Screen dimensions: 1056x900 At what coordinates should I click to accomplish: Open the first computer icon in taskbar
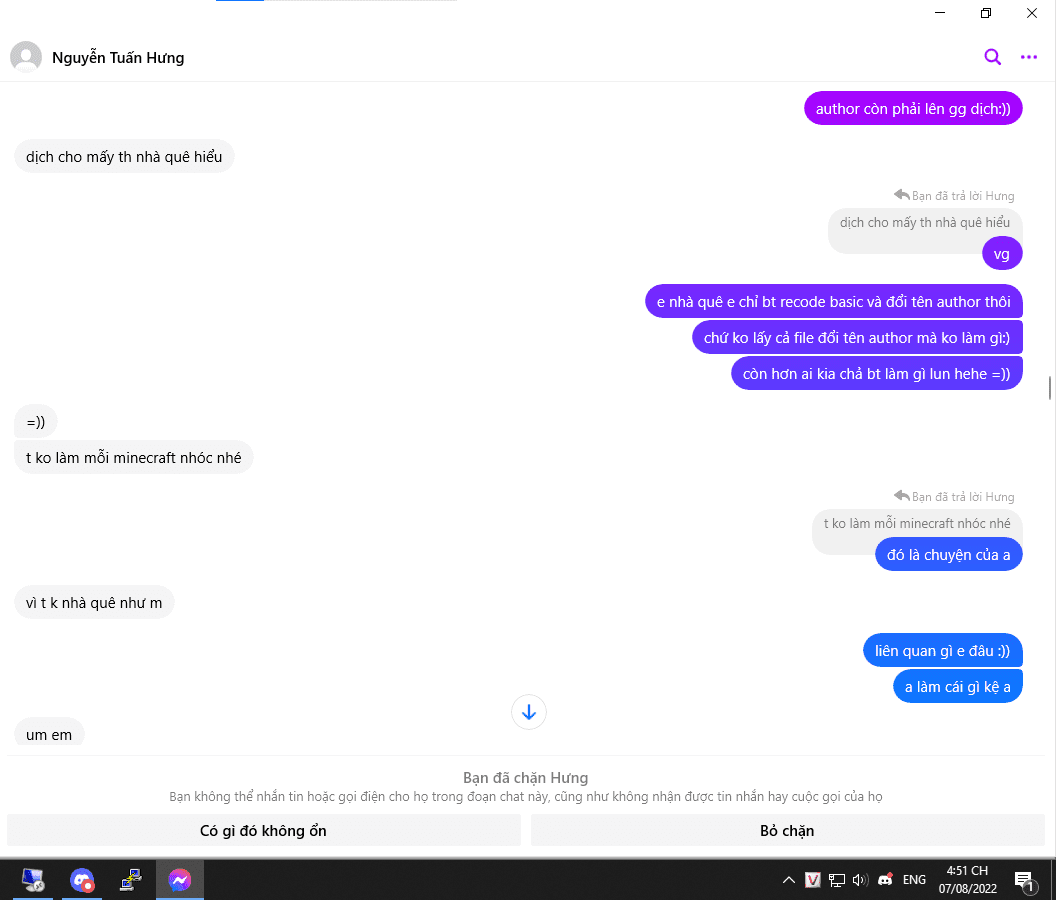coord(33,880)
